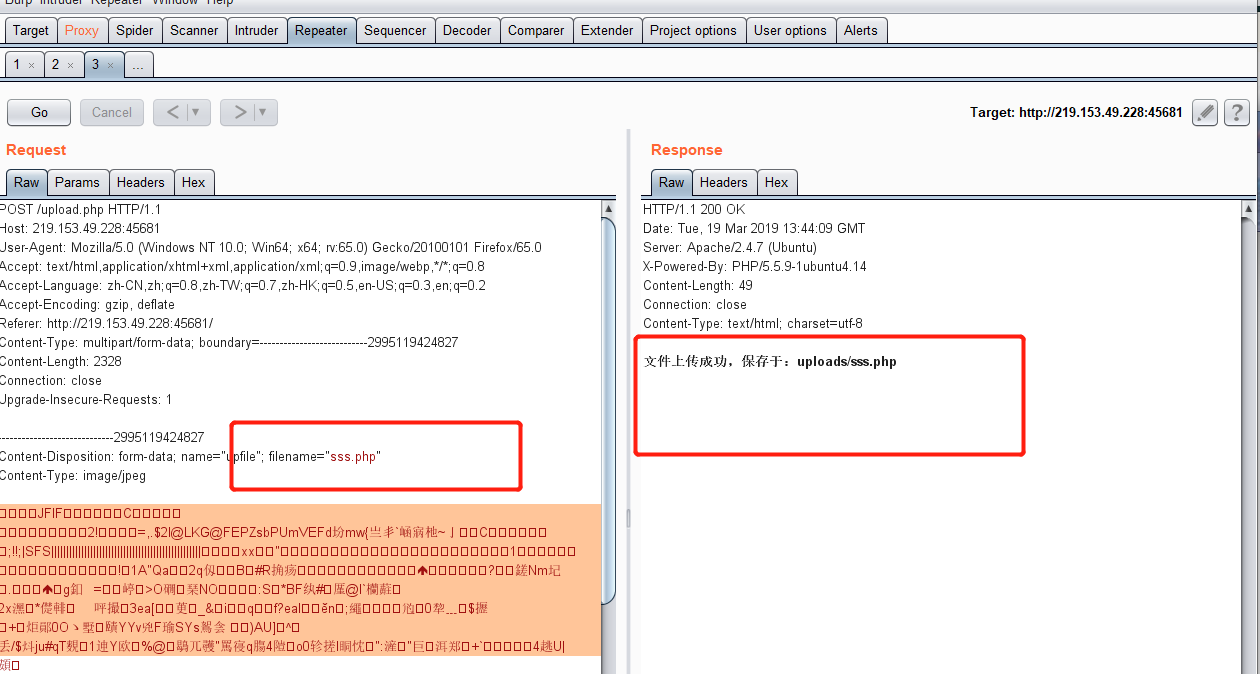Open the Scanner tab

[x=194, y=30]
